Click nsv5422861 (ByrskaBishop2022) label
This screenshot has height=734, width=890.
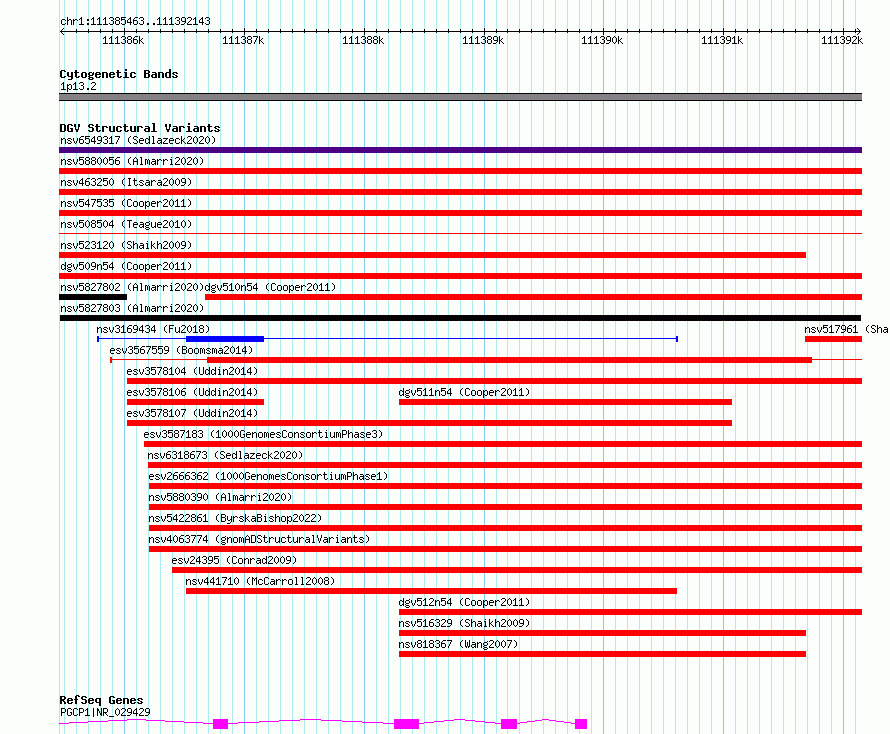pos(235,518)
